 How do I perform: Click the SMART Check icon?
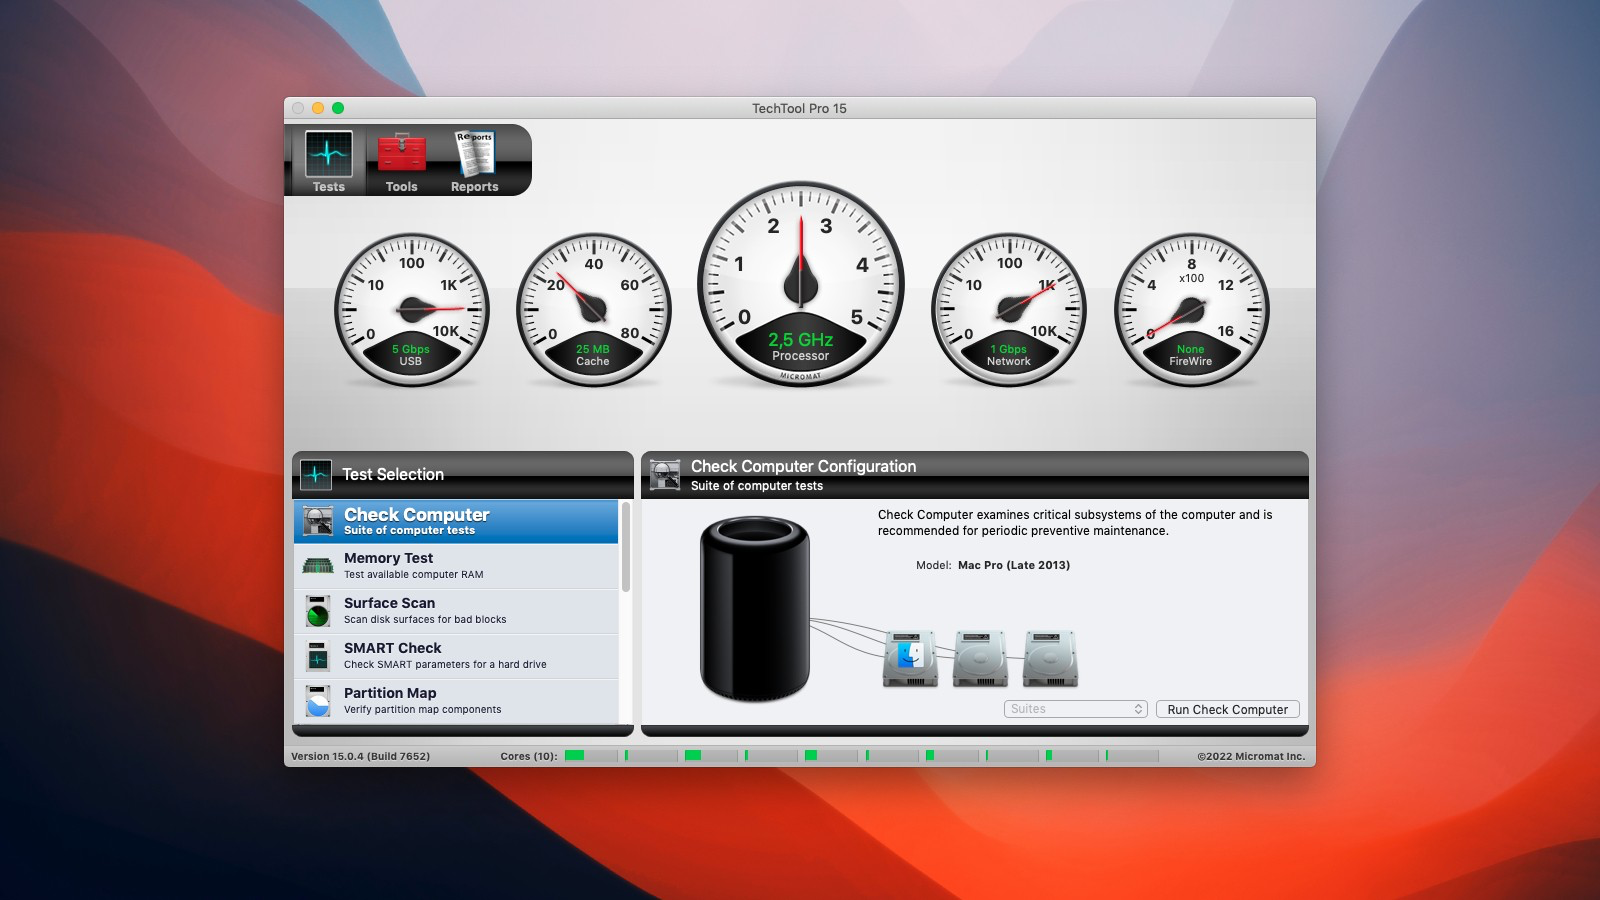click(x=317, y=655)
